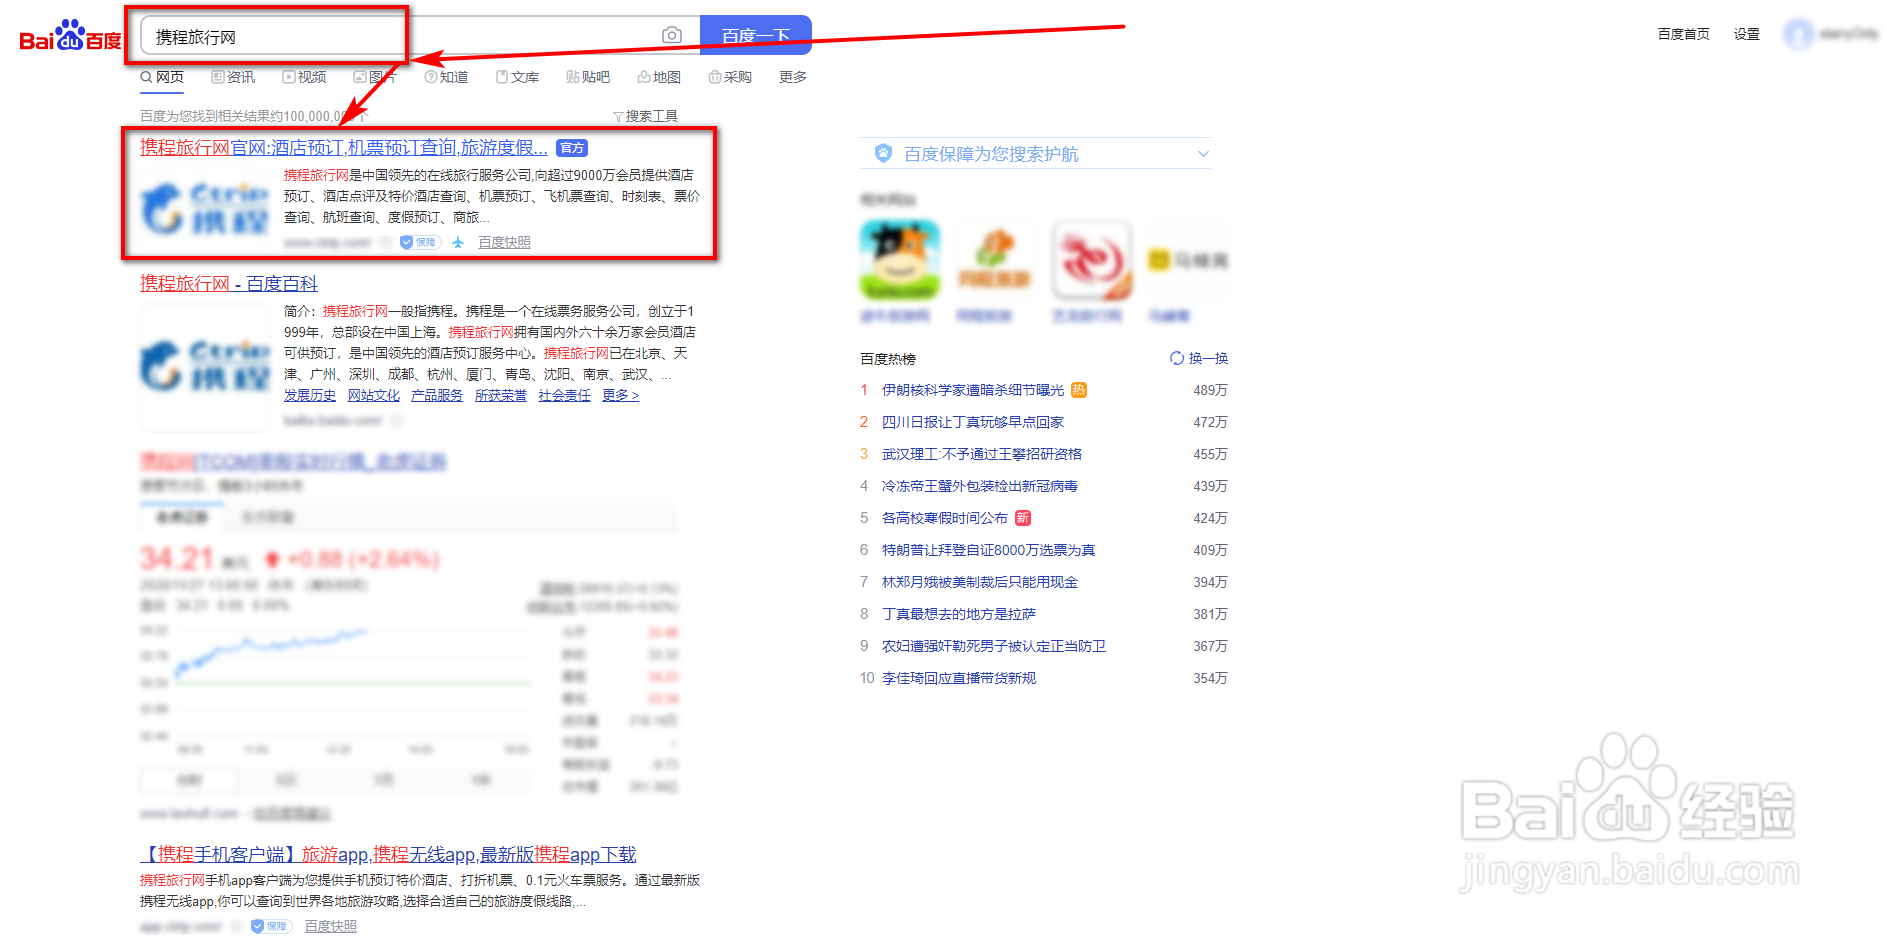Open hot topic 丁真最想去的地方是拉萨
Viewport: 1903px width, 936px height.
click(x=959, y=614)
